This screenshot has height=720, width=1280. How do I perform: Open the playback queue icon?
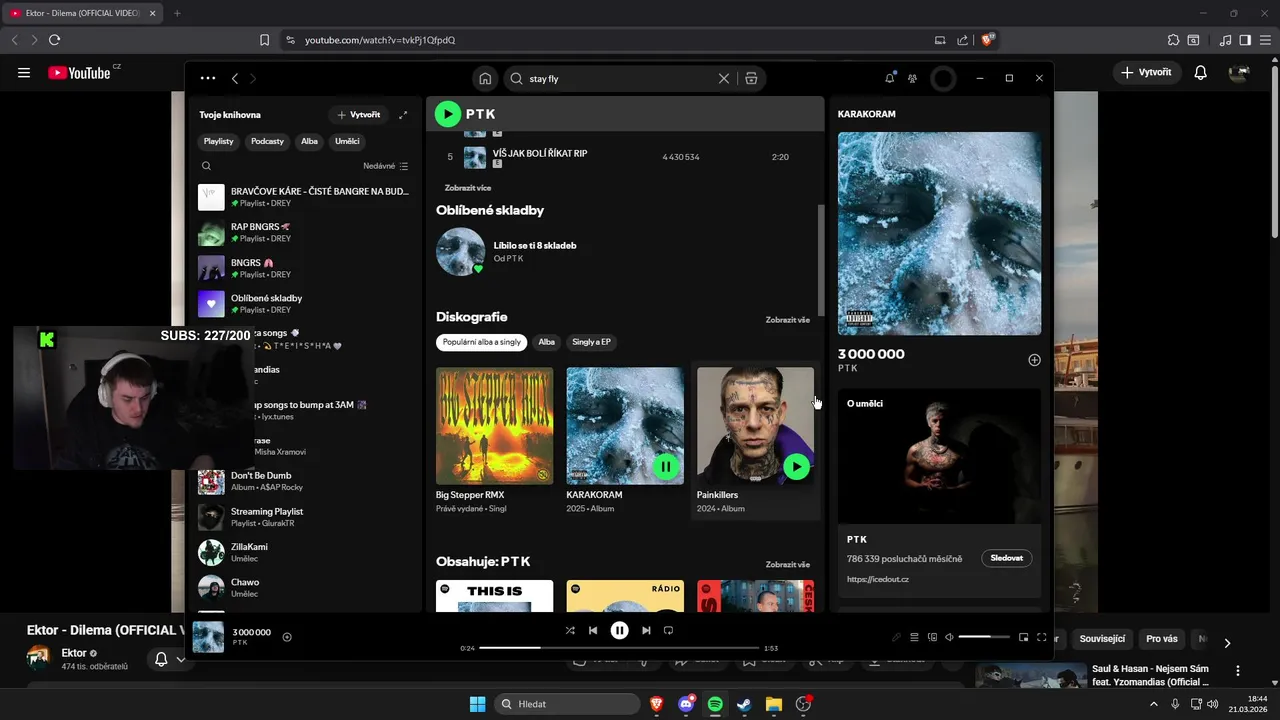pyautogui.click(x=914, y=637)
